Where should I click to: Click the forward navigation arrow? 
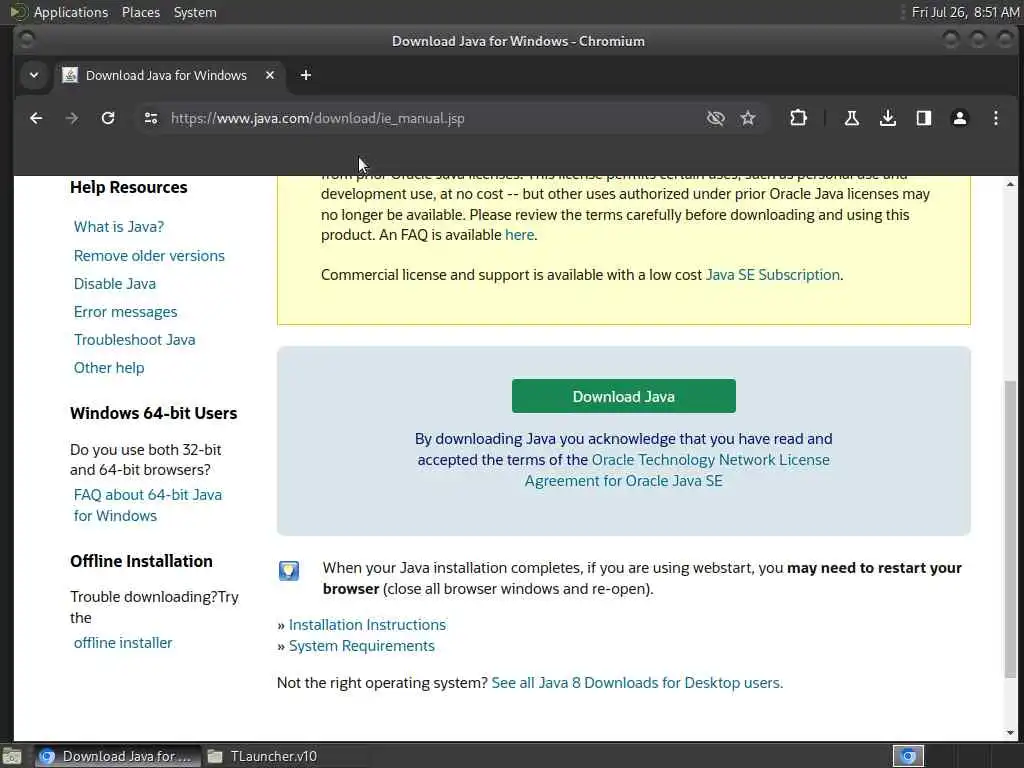[72, 118]
